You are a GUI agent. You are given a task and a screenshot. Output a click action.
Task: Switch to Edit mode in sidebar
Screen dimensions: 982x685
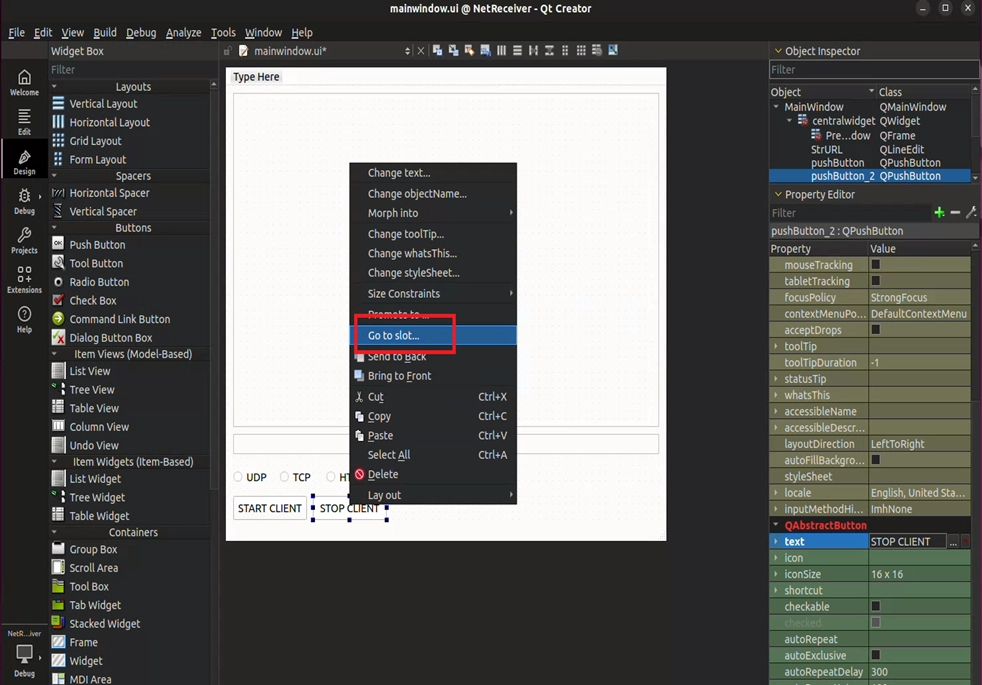click(x=24, y=121)
